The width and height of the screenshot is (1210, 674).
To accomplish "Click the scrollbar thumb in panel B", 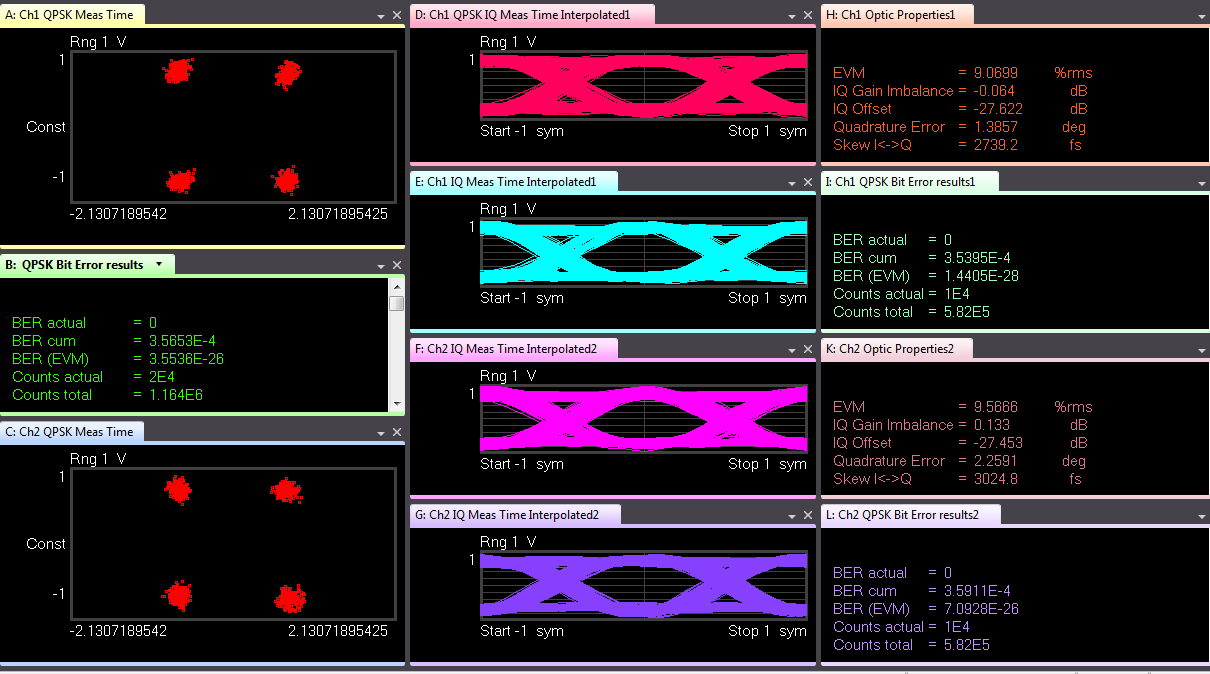I will click(397, 303).
